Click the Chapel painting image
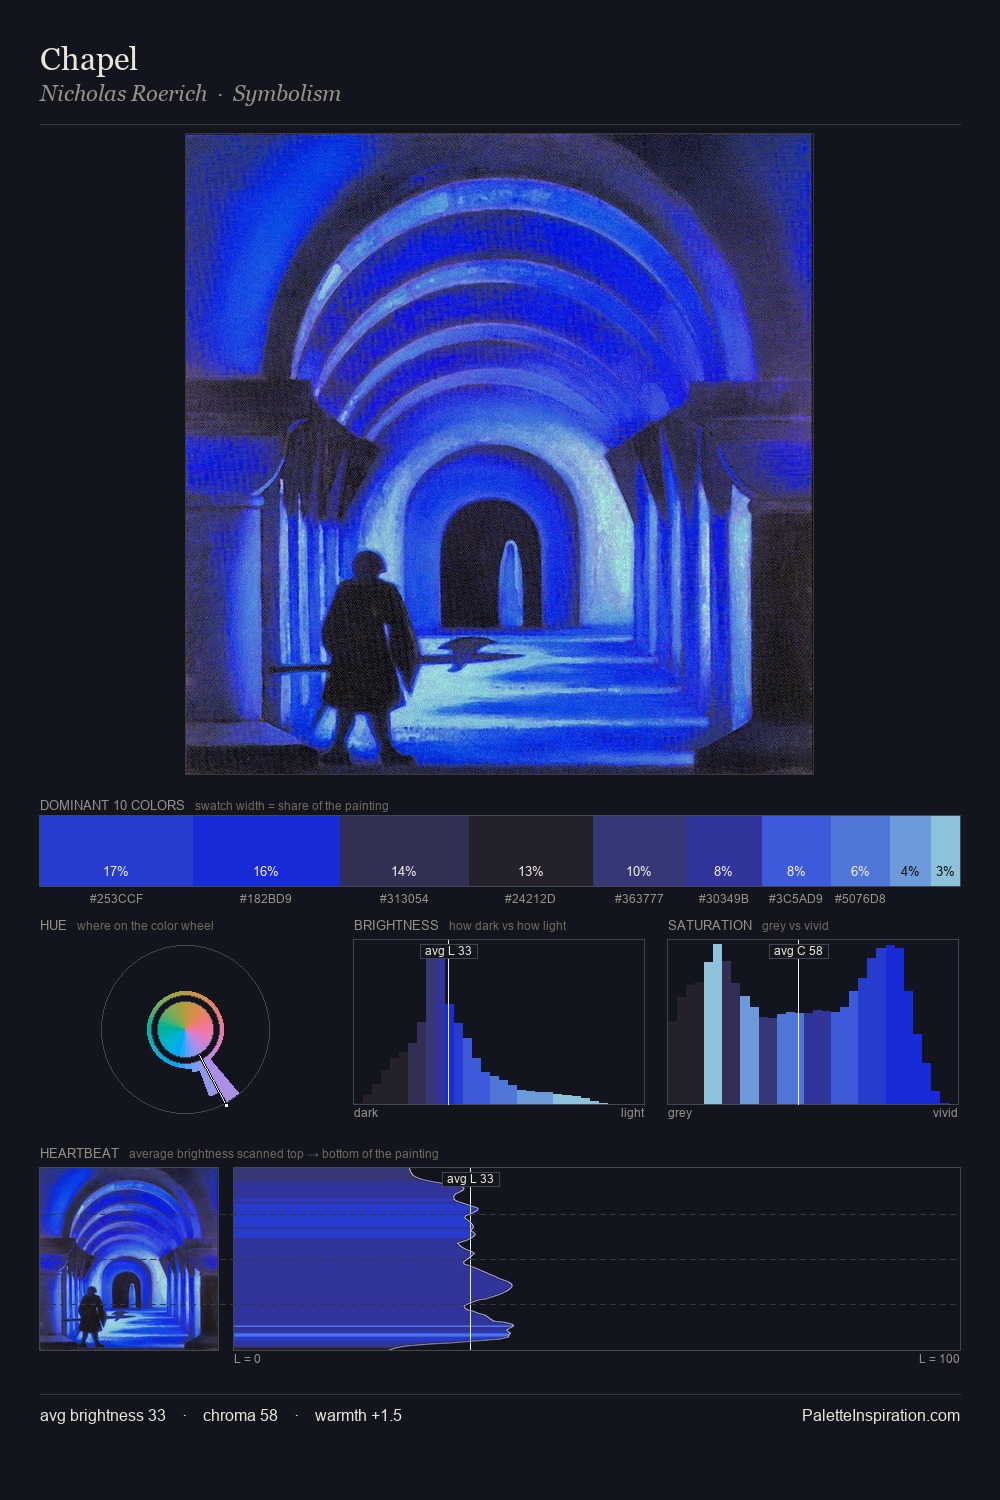 point(499,454)
